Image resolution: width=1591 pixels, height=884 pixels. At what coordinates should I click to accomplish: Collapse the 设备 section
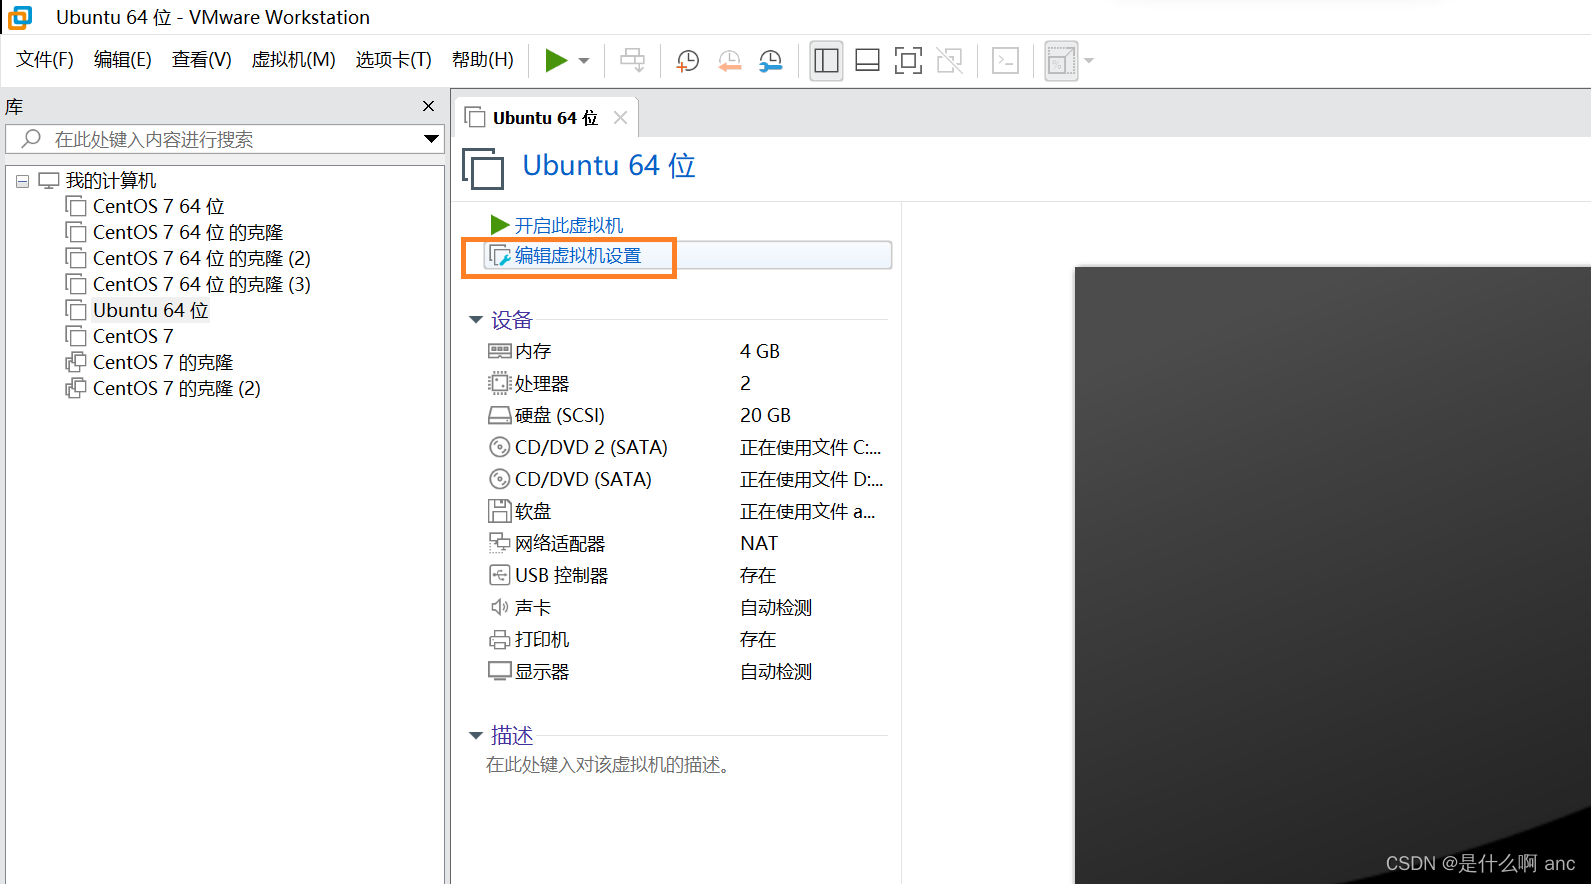pyautogui.click(x=476, y=320)
